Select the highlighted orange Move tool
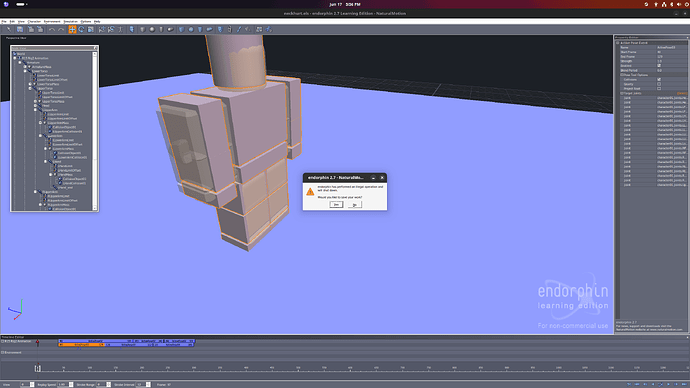 [x=72, y=29]
